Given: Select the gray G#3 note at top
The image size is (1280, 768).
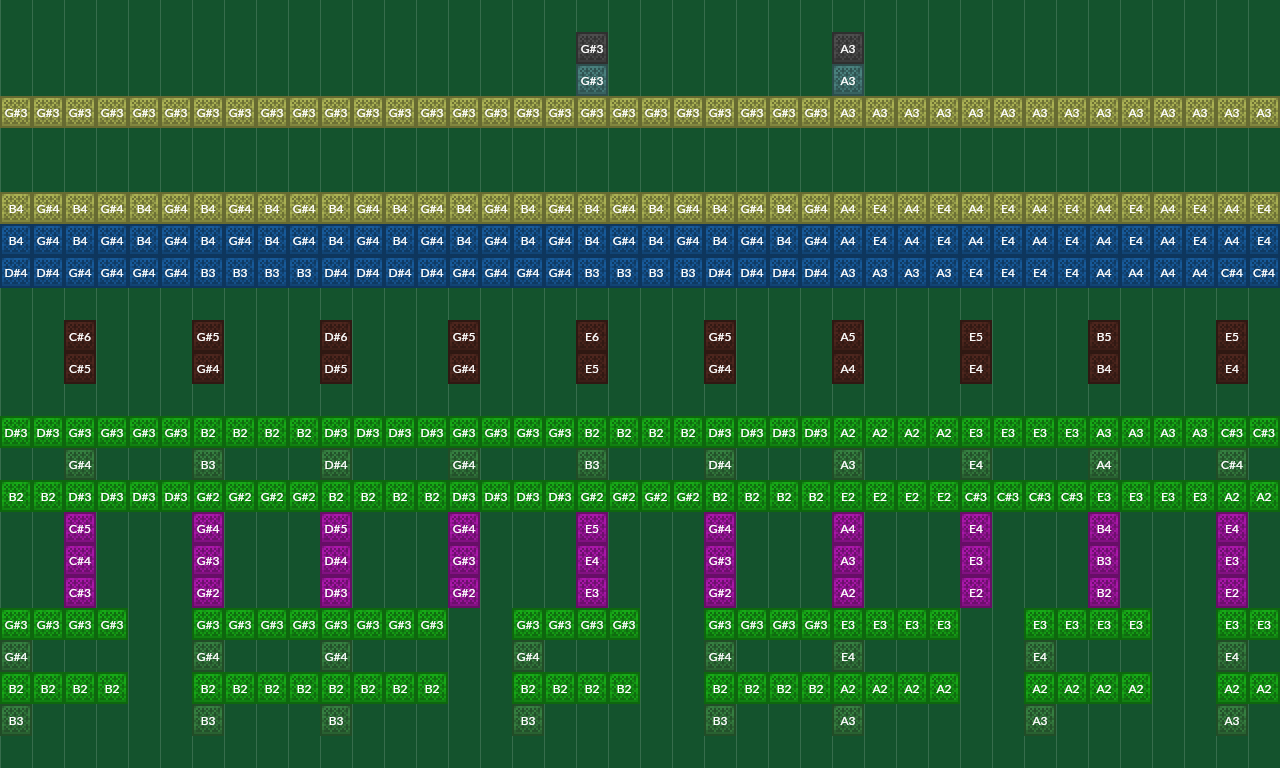Looking at the screenshot, I should click(x=592, y=49).
